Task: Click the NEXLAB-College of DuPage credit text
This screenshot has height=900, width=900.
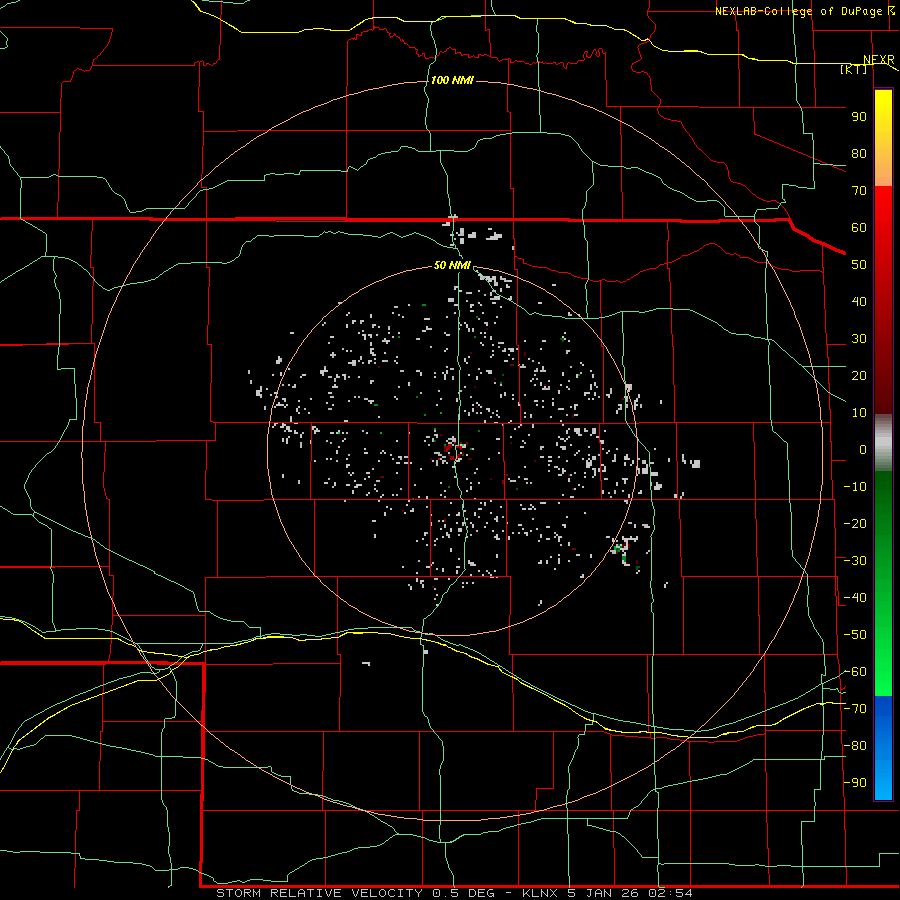Action: [x=798, y=11]
